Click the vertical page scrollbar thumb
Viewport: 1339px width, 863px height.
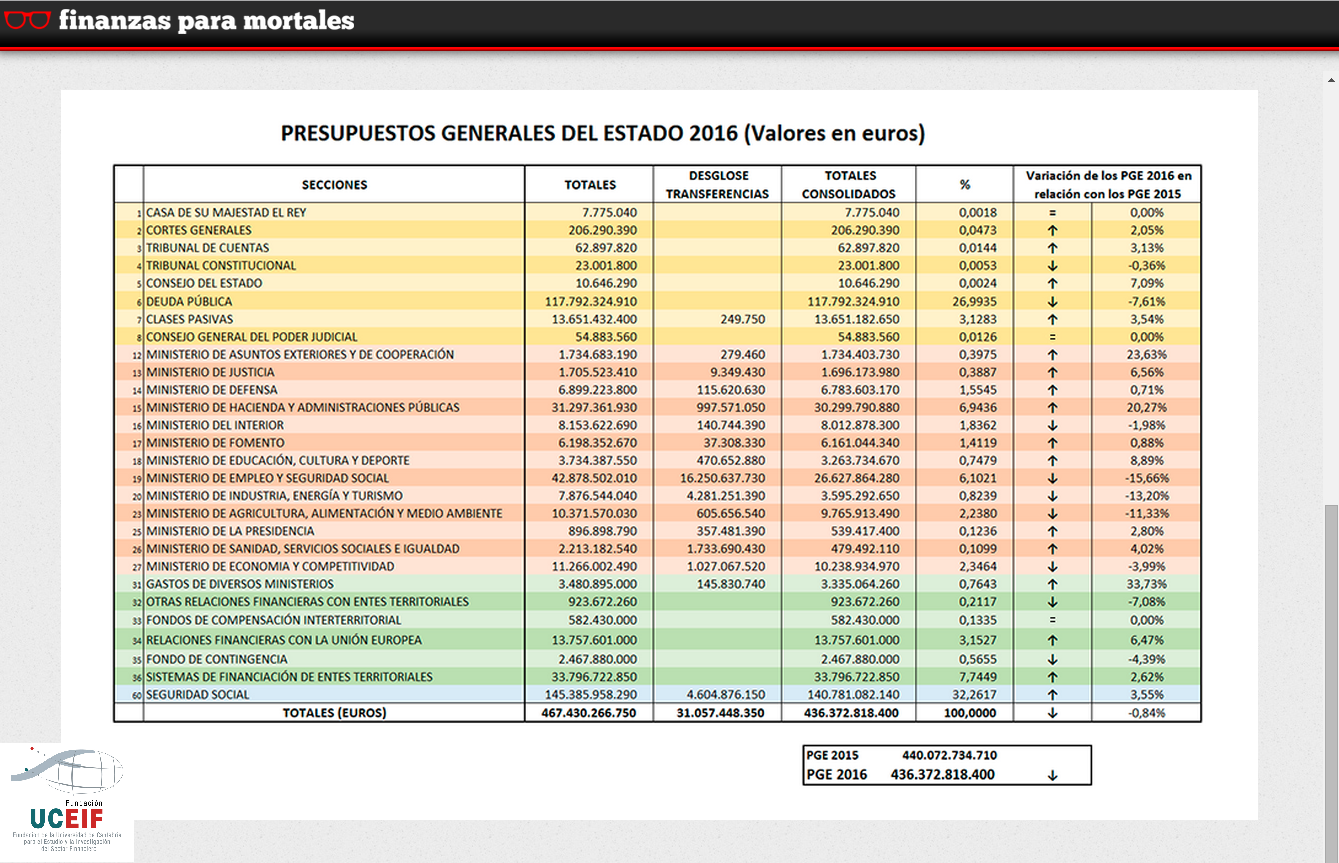[x=1331, y=680]
